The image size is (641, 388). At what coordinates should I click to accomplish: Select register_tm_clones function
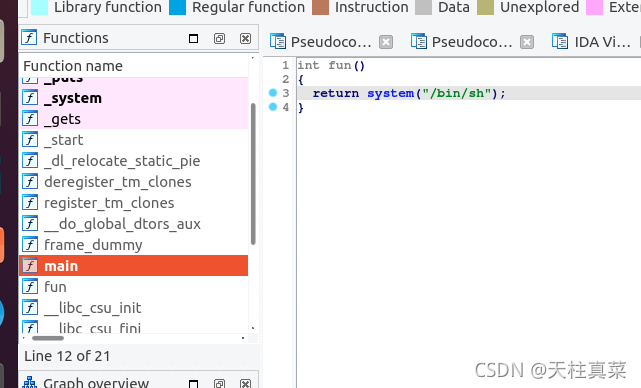click(x=134, y=203)
